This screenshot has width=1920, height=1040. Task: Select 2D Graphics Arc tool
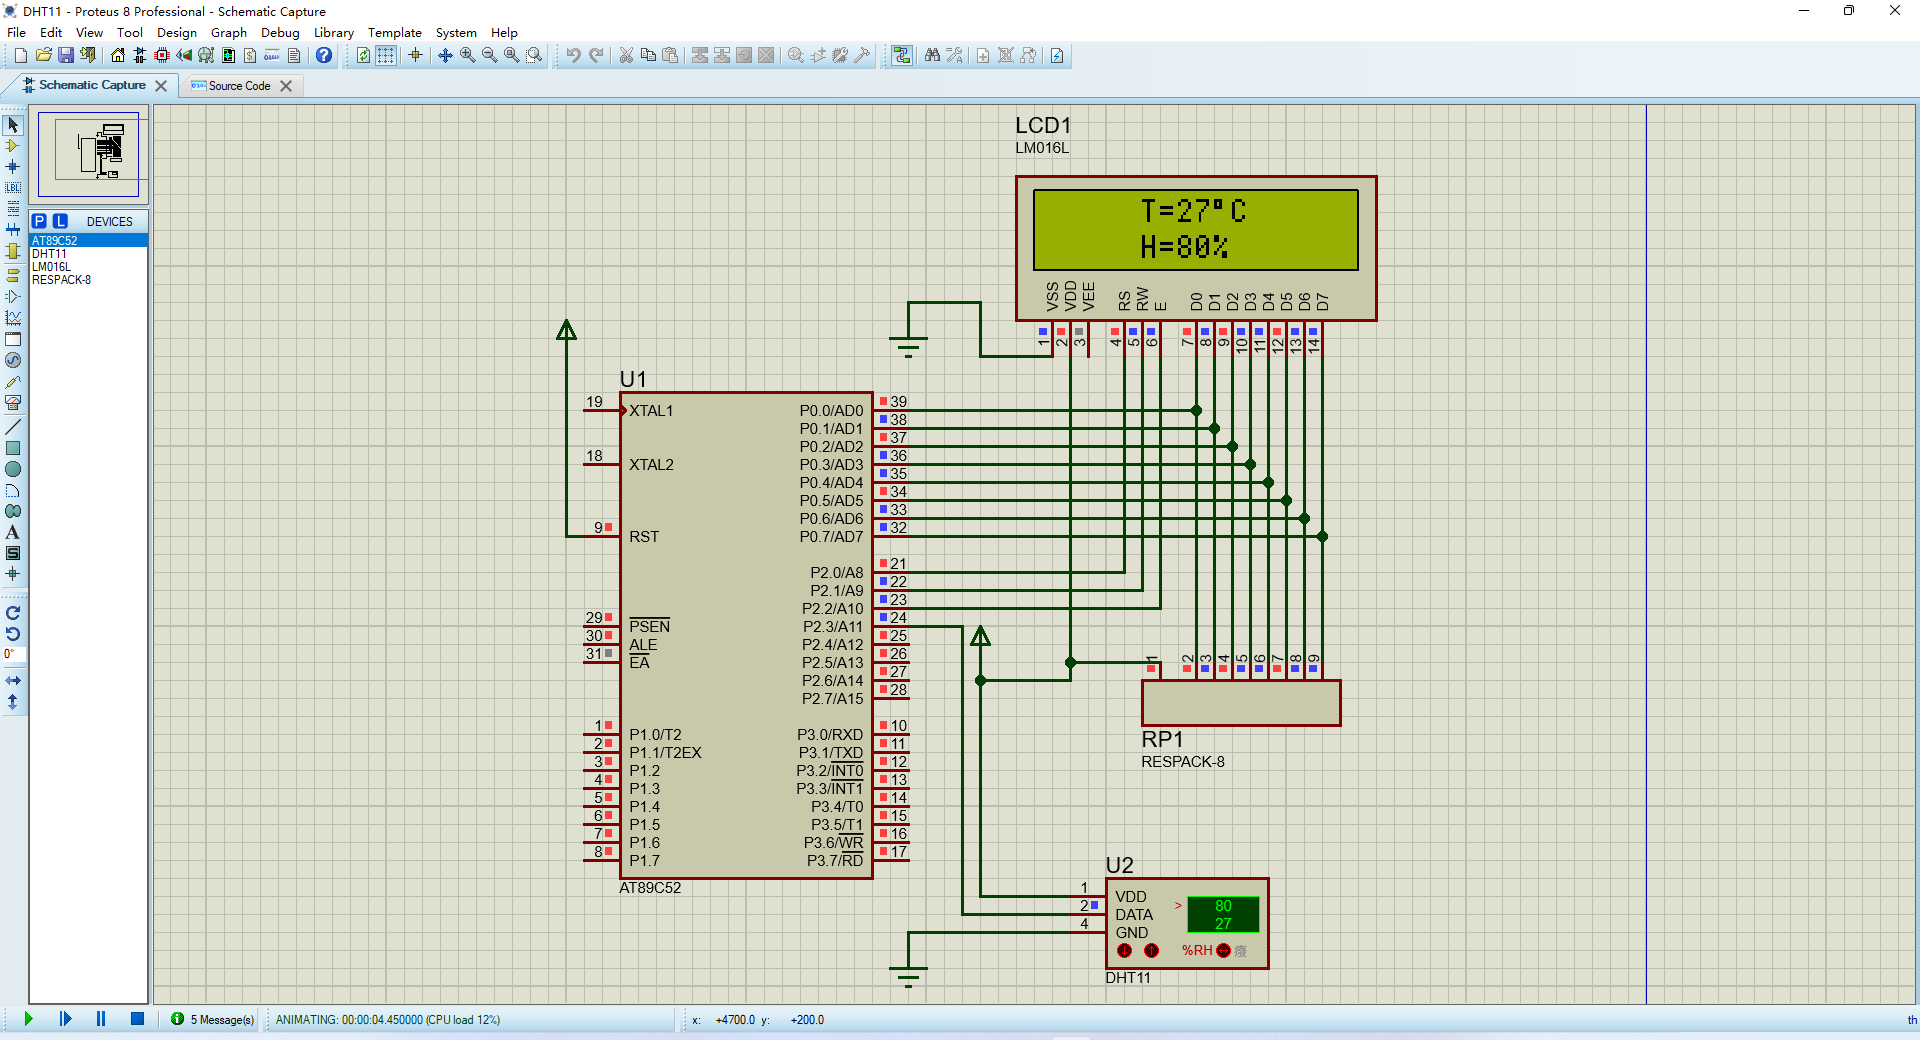13,490
